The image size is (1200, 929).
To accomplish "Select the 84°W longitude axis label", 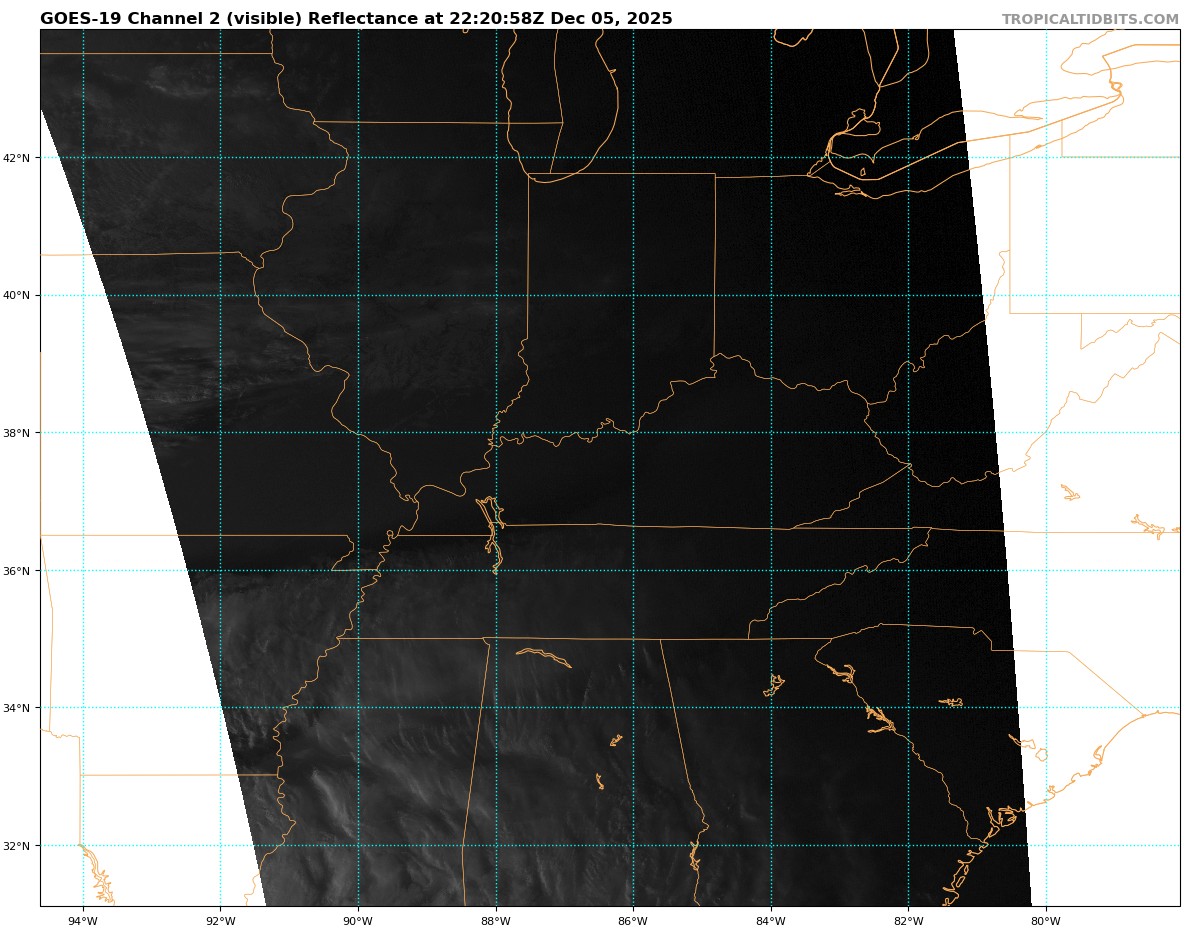I will (x=771, y=921).
